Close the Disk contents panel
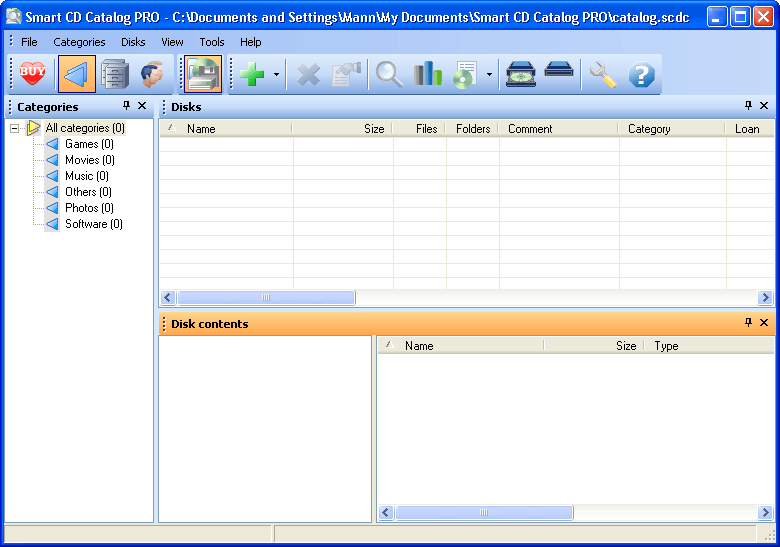This screenshot has height=547, width=780. coord(764,322)
